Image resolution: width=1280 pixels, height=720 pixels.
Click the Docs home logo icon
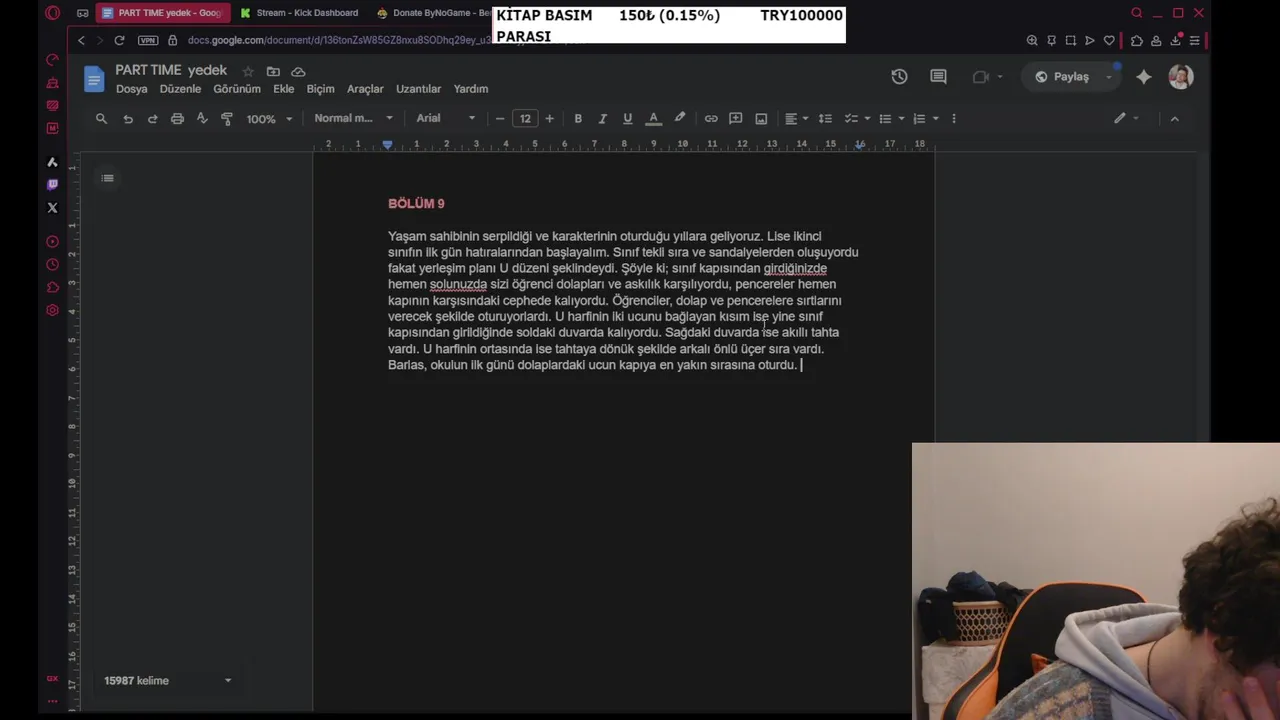(x=94, y=79)
